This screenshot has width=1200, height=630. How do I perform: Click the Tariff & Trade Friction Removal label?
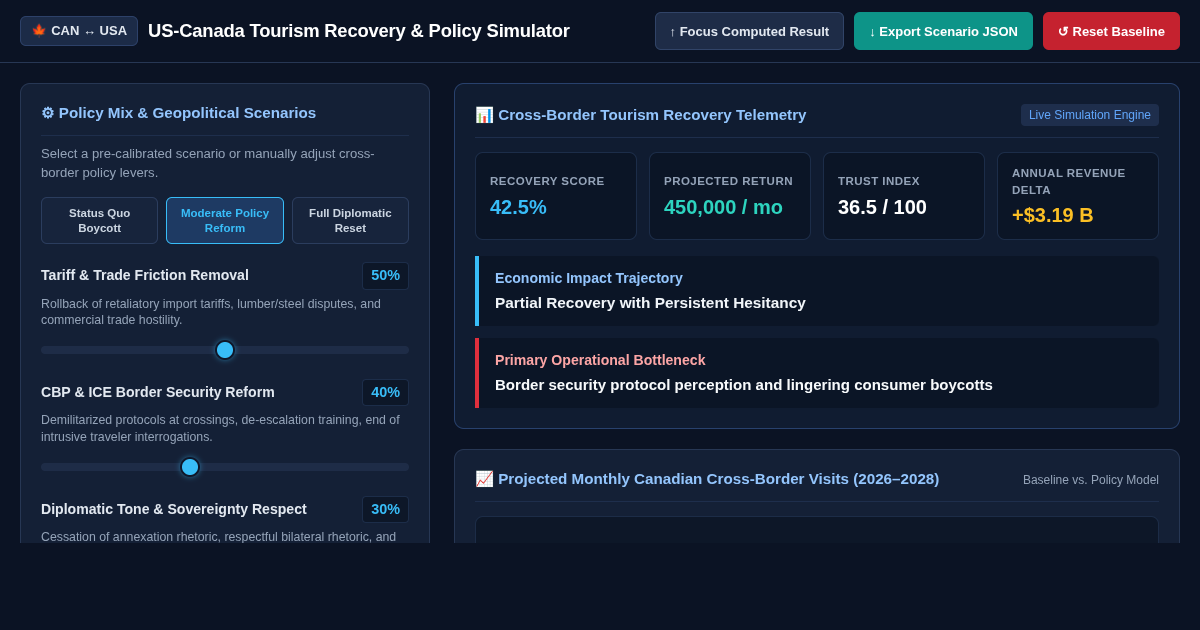pos(145,275)
